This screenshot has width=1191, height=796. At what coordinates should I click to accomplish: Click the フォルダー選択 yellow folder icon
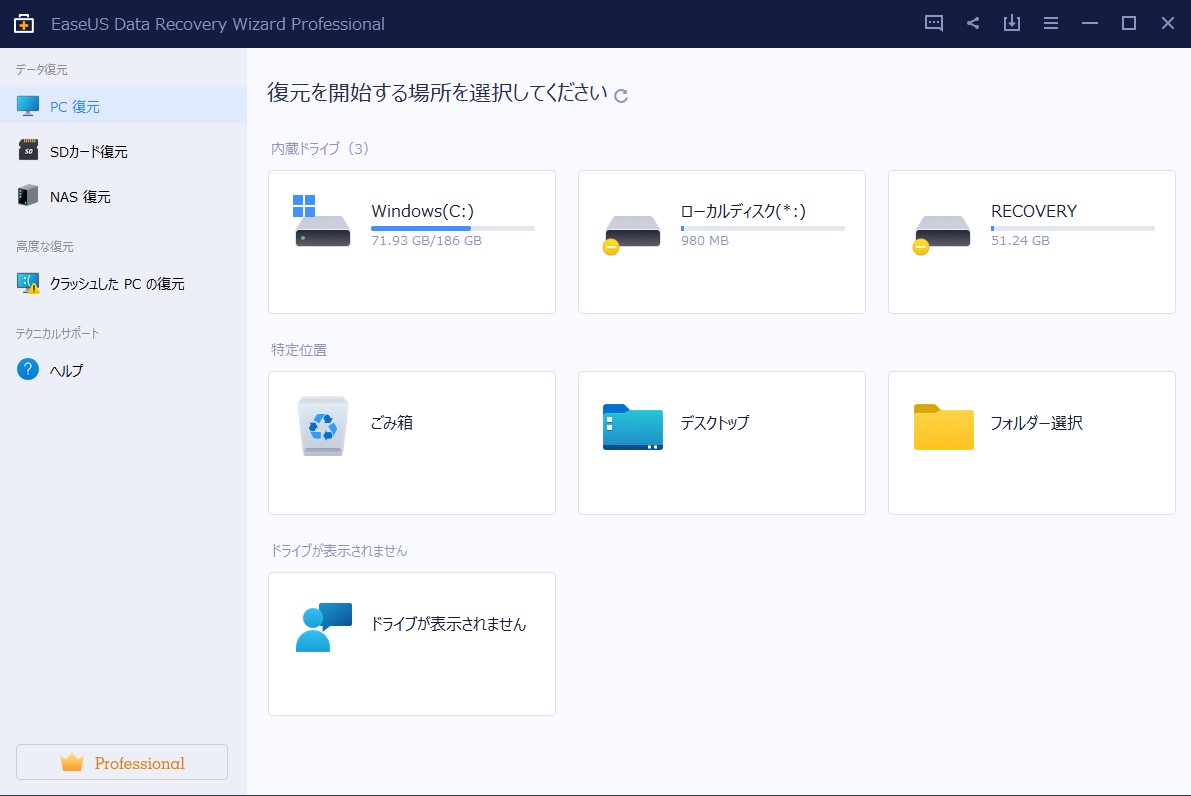tap(943, 427)
